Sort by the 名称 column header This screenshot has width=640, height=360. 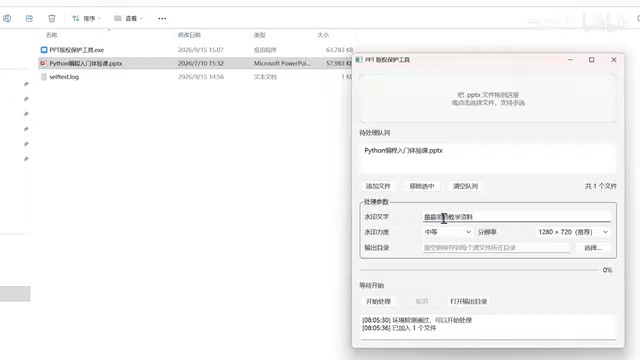[52, 35]
